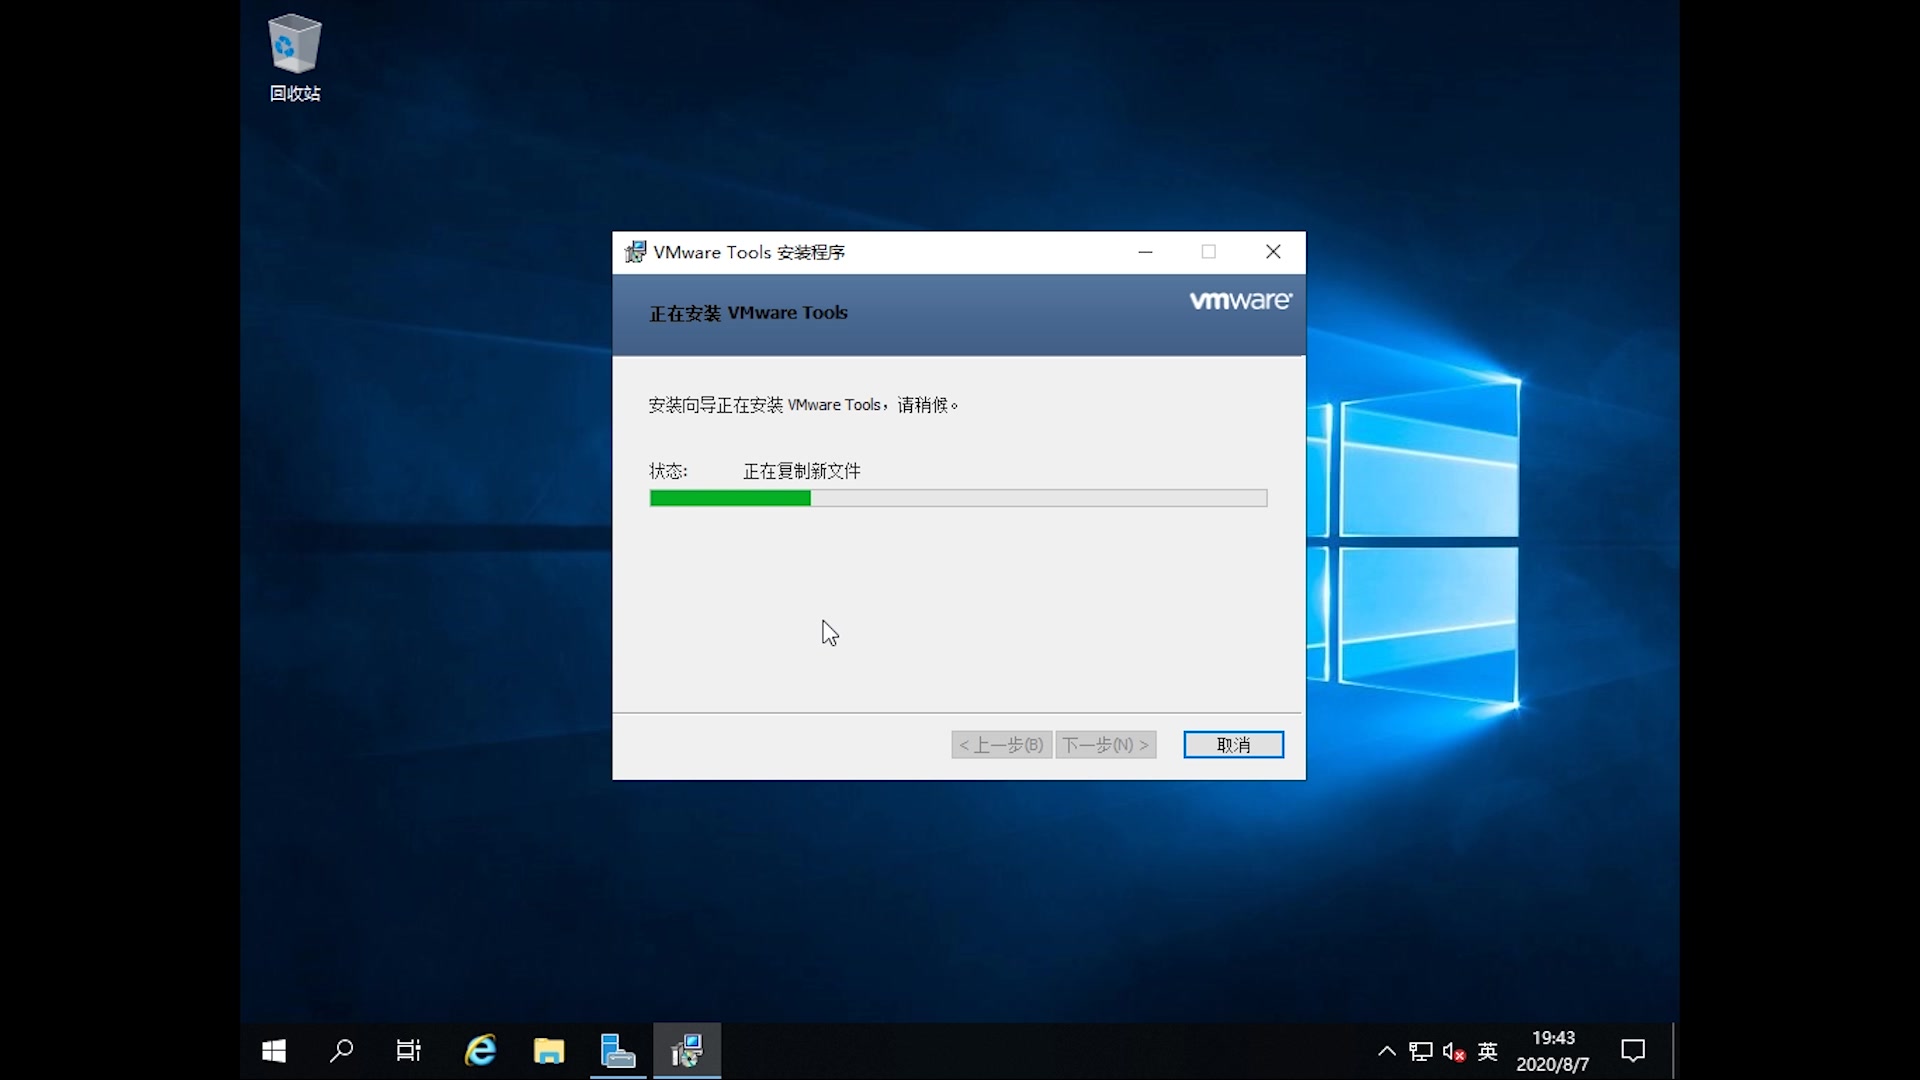
Task: Click the status text 正在复制新文件
Action: pos(801,471)
